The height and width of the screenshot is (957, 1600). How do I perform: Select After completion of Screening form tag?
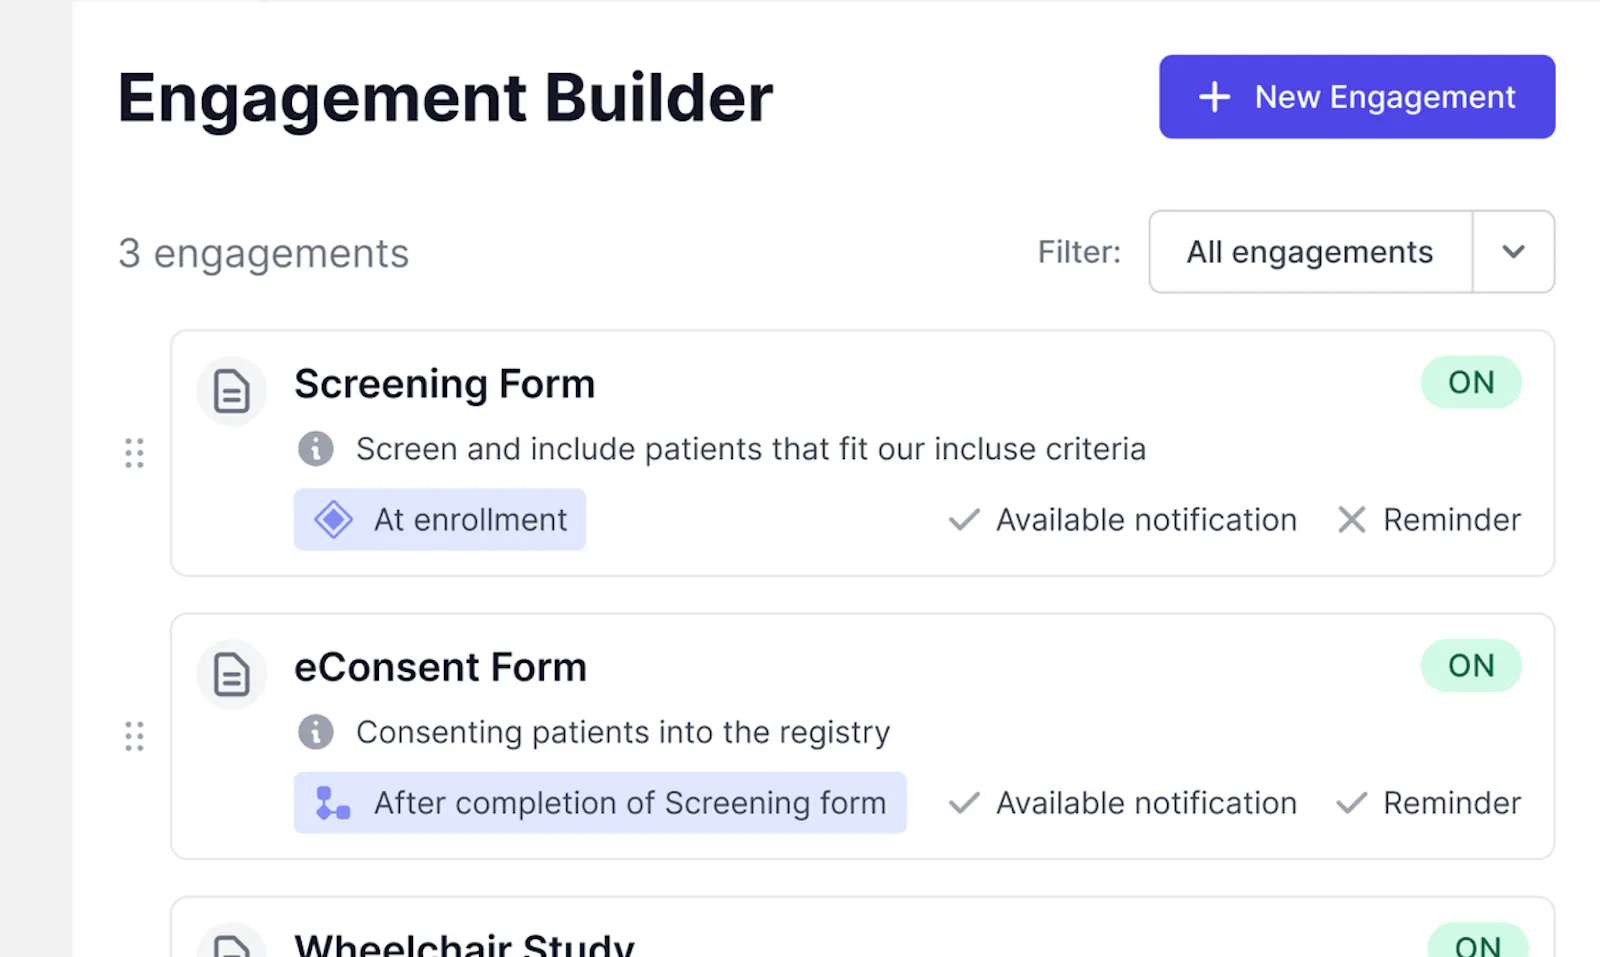(x=600, y=802)
